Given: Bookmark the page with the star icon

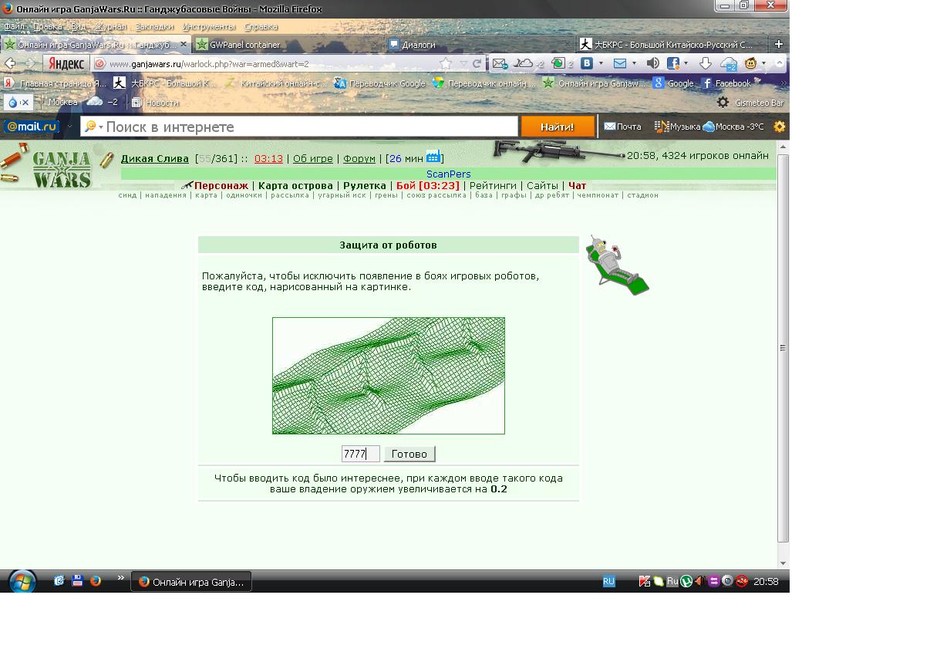Looking at the screenshot, I should click(x=445, y=63).
